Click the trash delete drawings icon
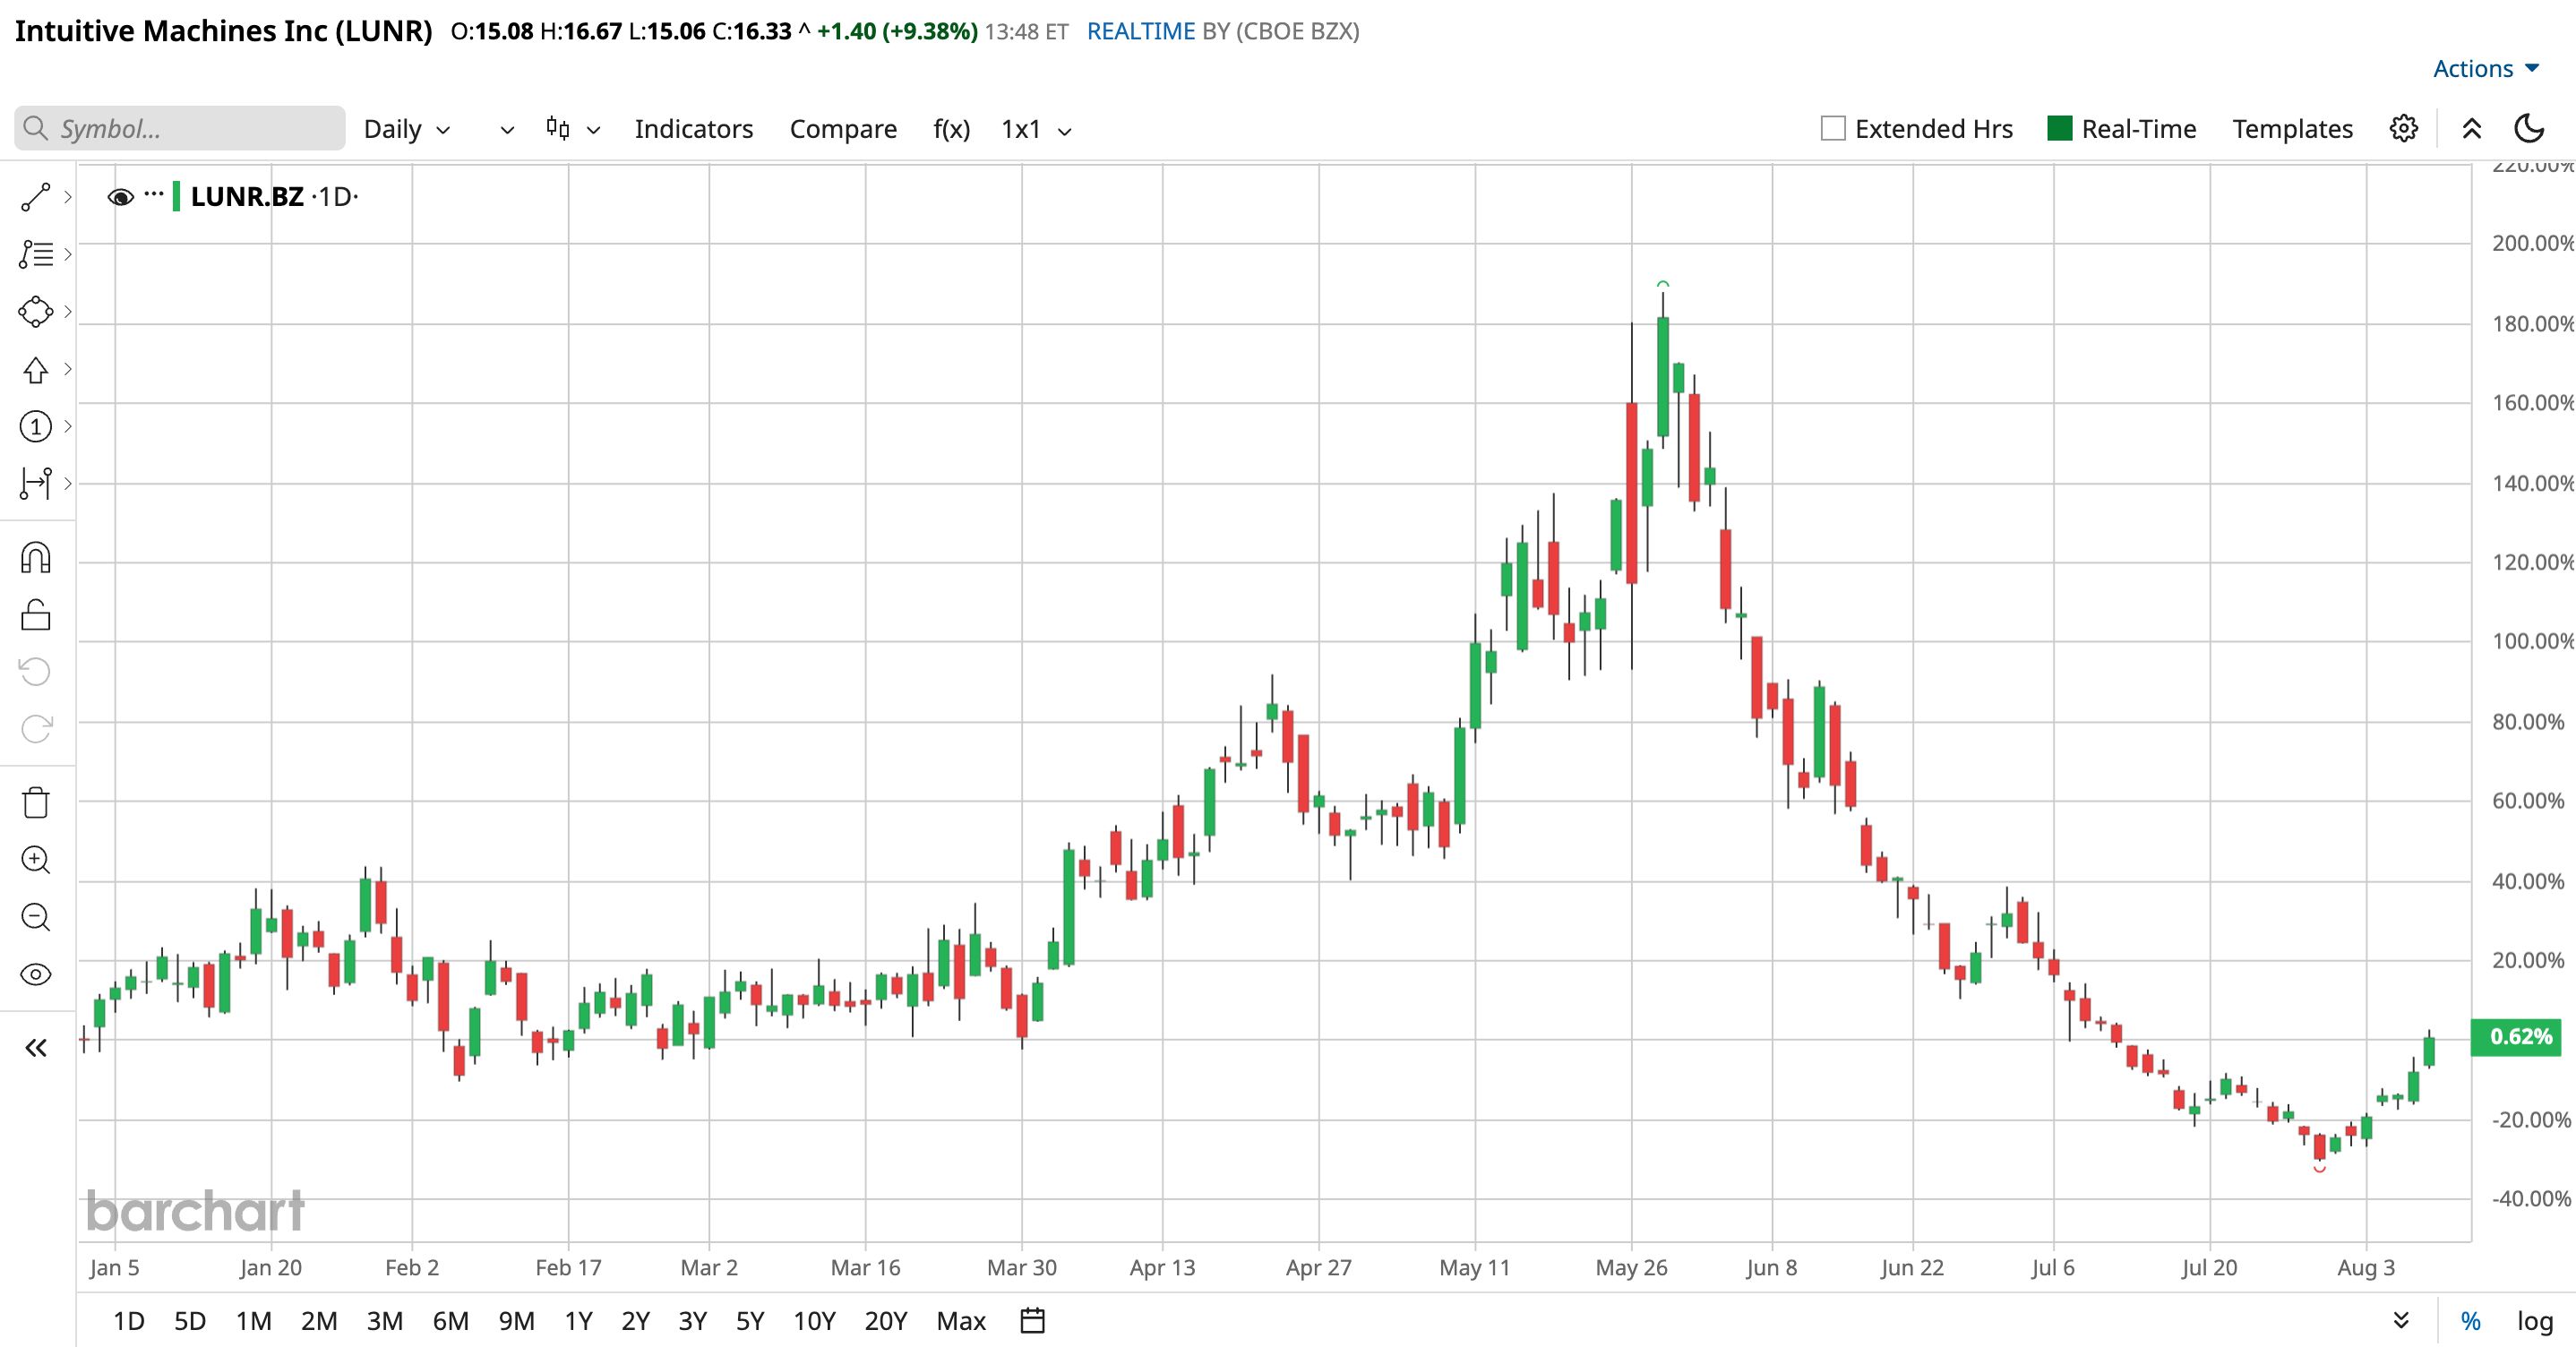 point(36,803)
